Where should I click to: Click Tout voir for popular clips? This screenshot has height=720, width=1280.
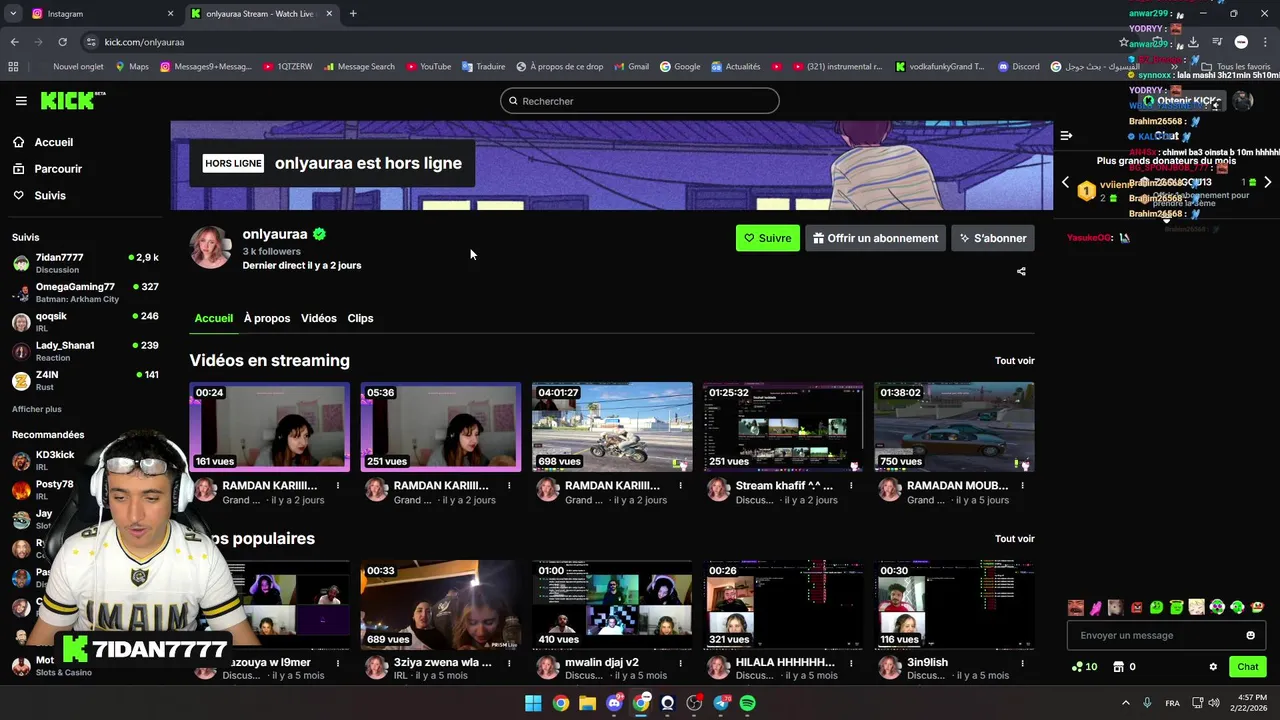click(1014, 539)
